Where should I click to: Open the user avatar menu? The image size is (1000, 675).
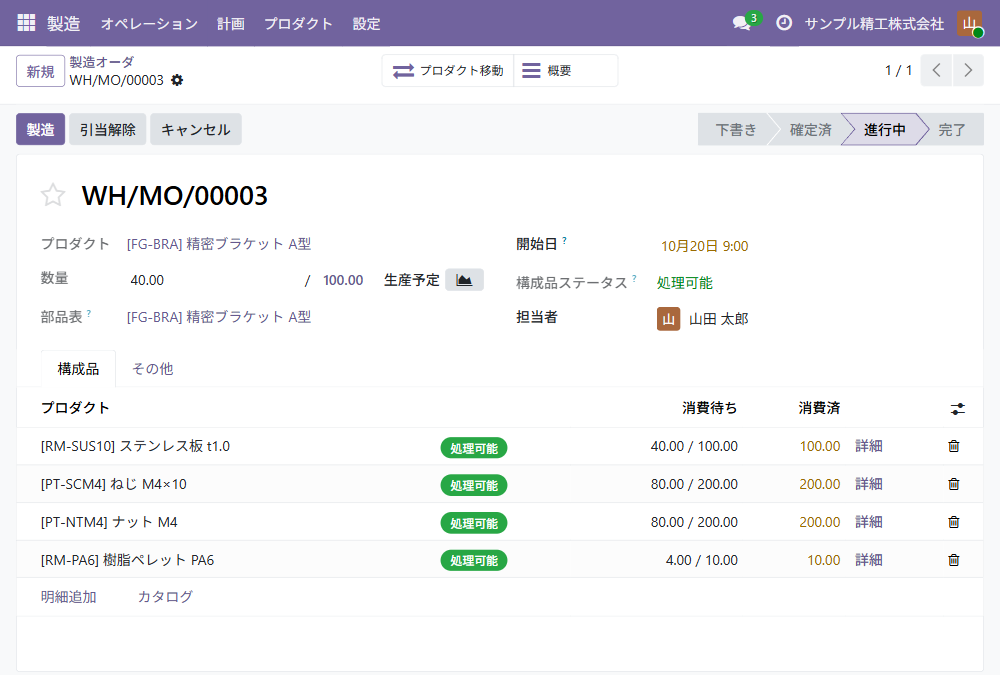969,24
